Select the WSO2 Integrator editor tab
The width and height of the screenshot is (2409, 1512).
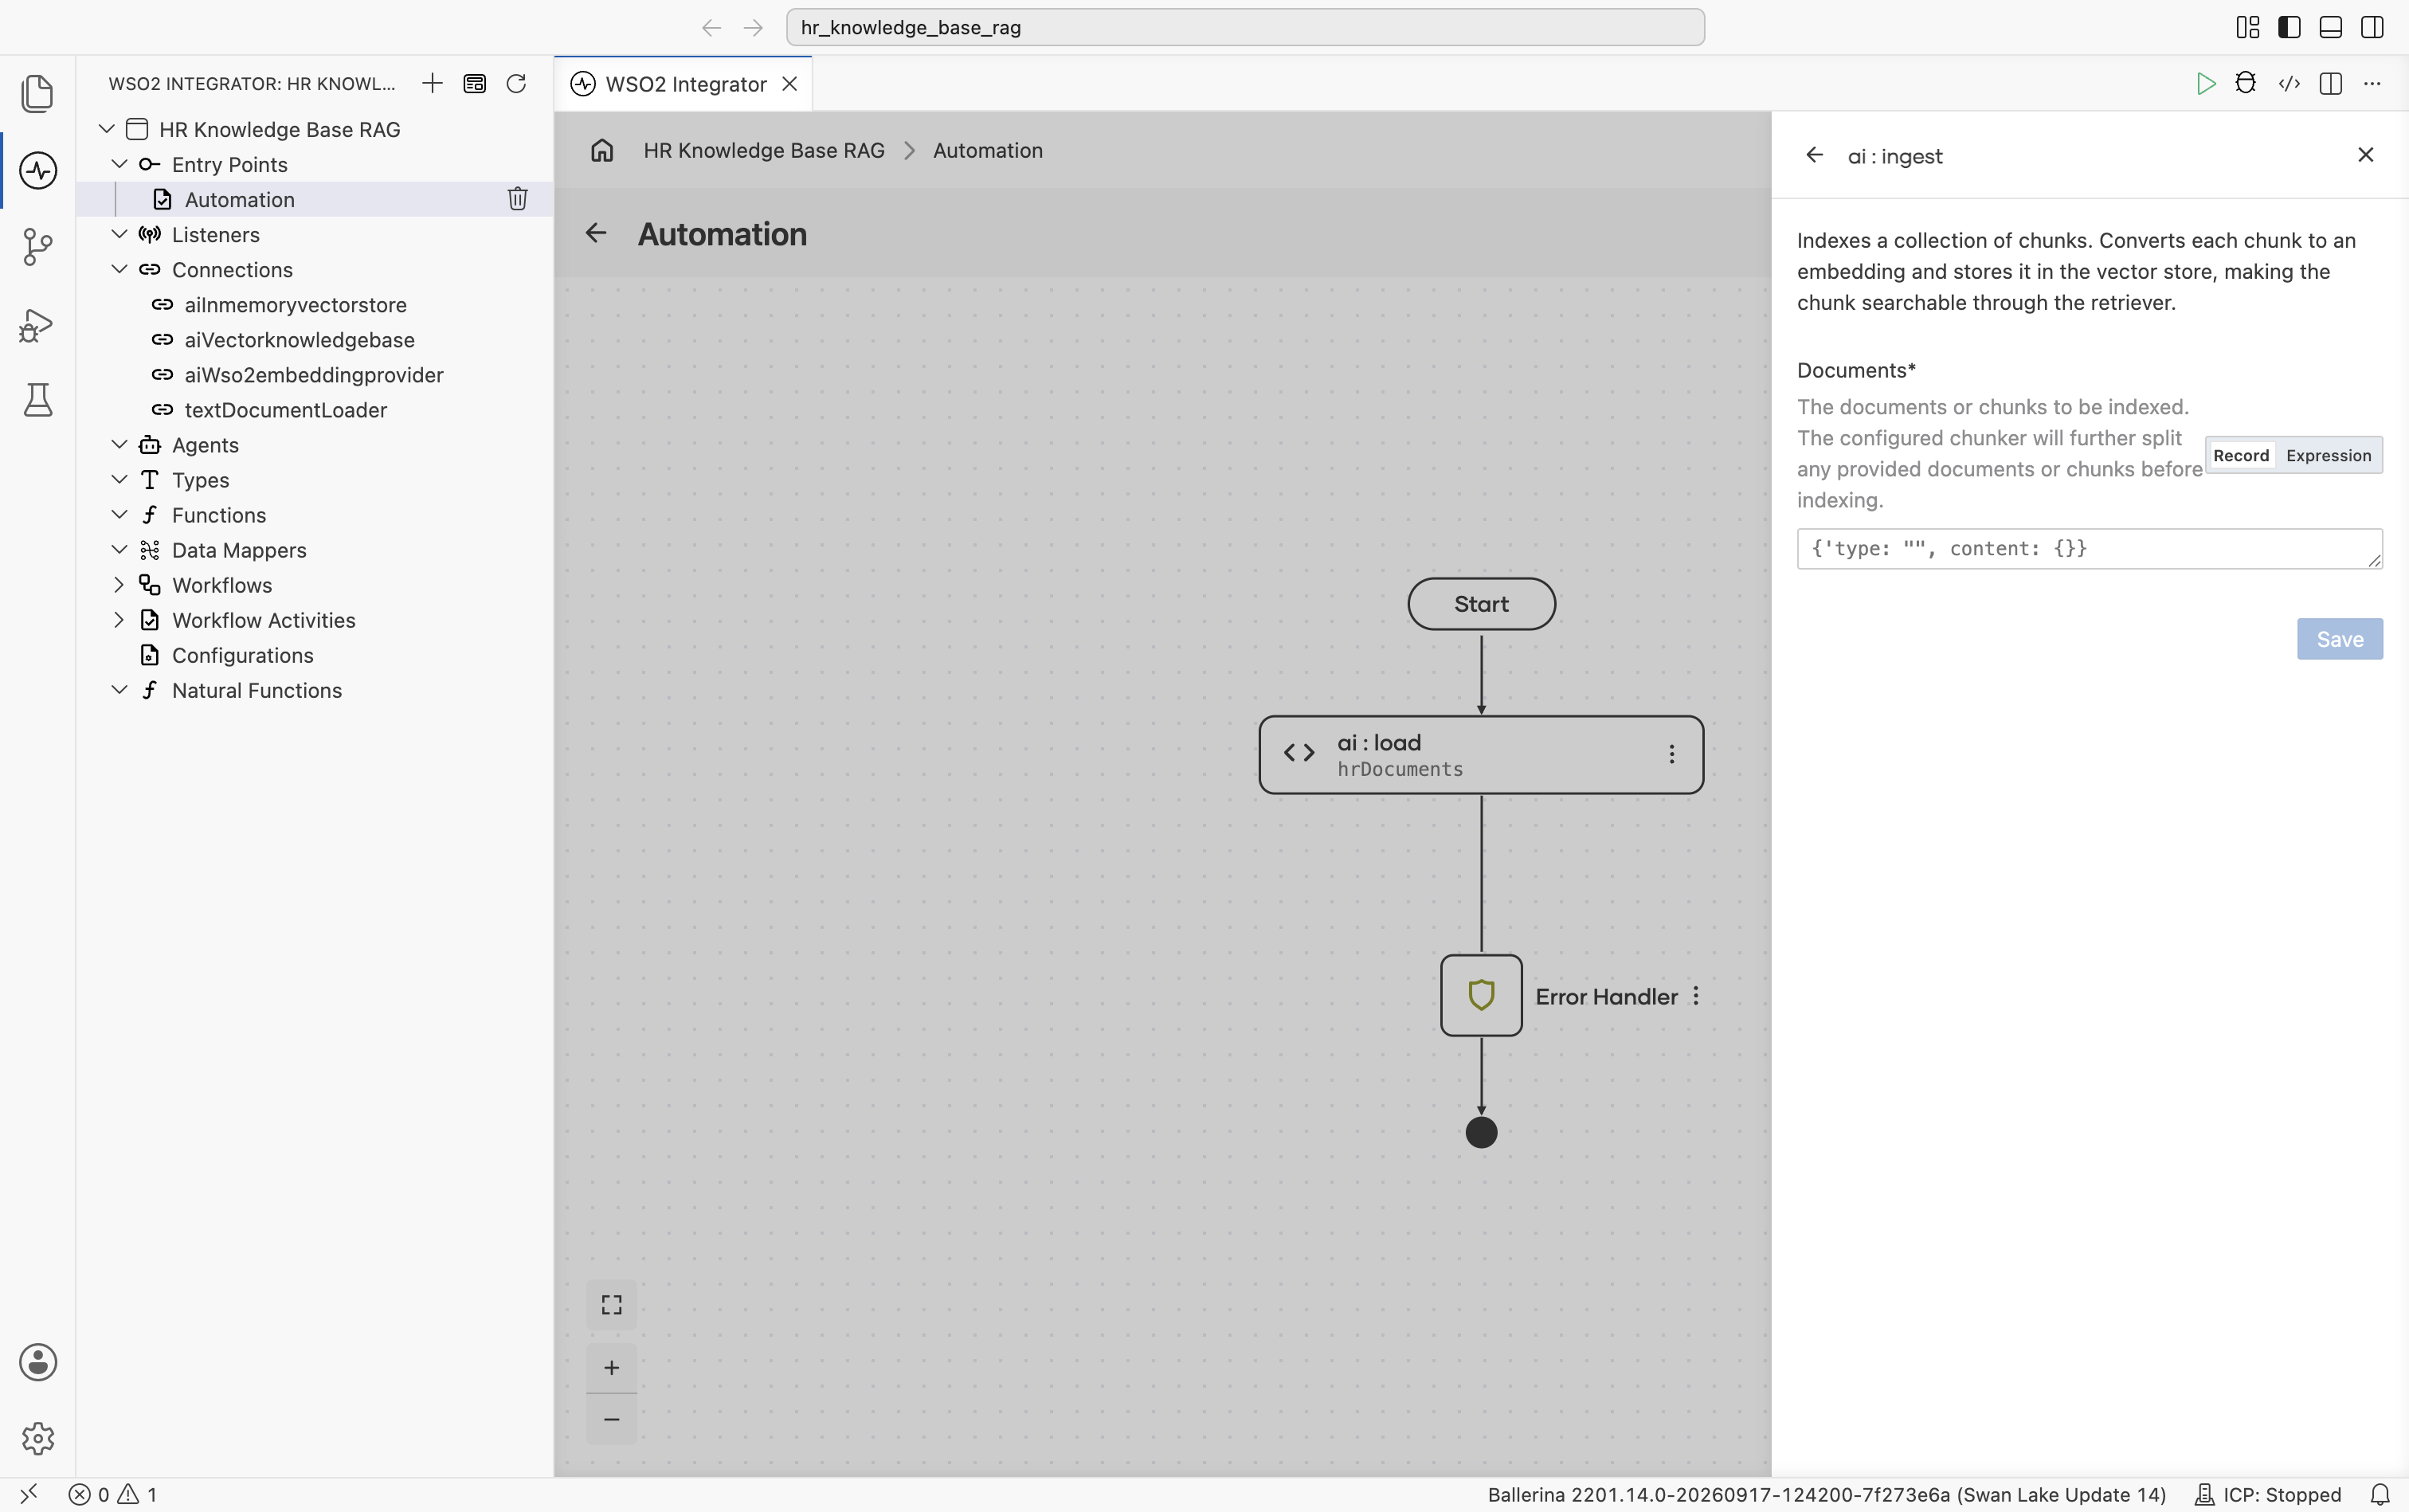point(684,84)
